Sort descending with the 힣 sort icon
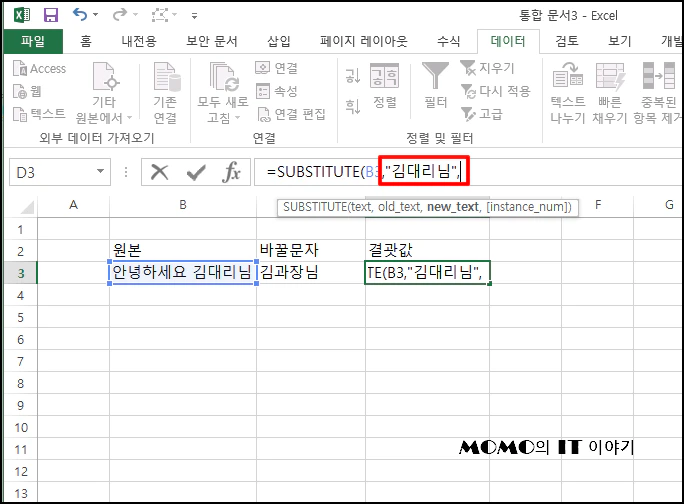 pos(353,106)
